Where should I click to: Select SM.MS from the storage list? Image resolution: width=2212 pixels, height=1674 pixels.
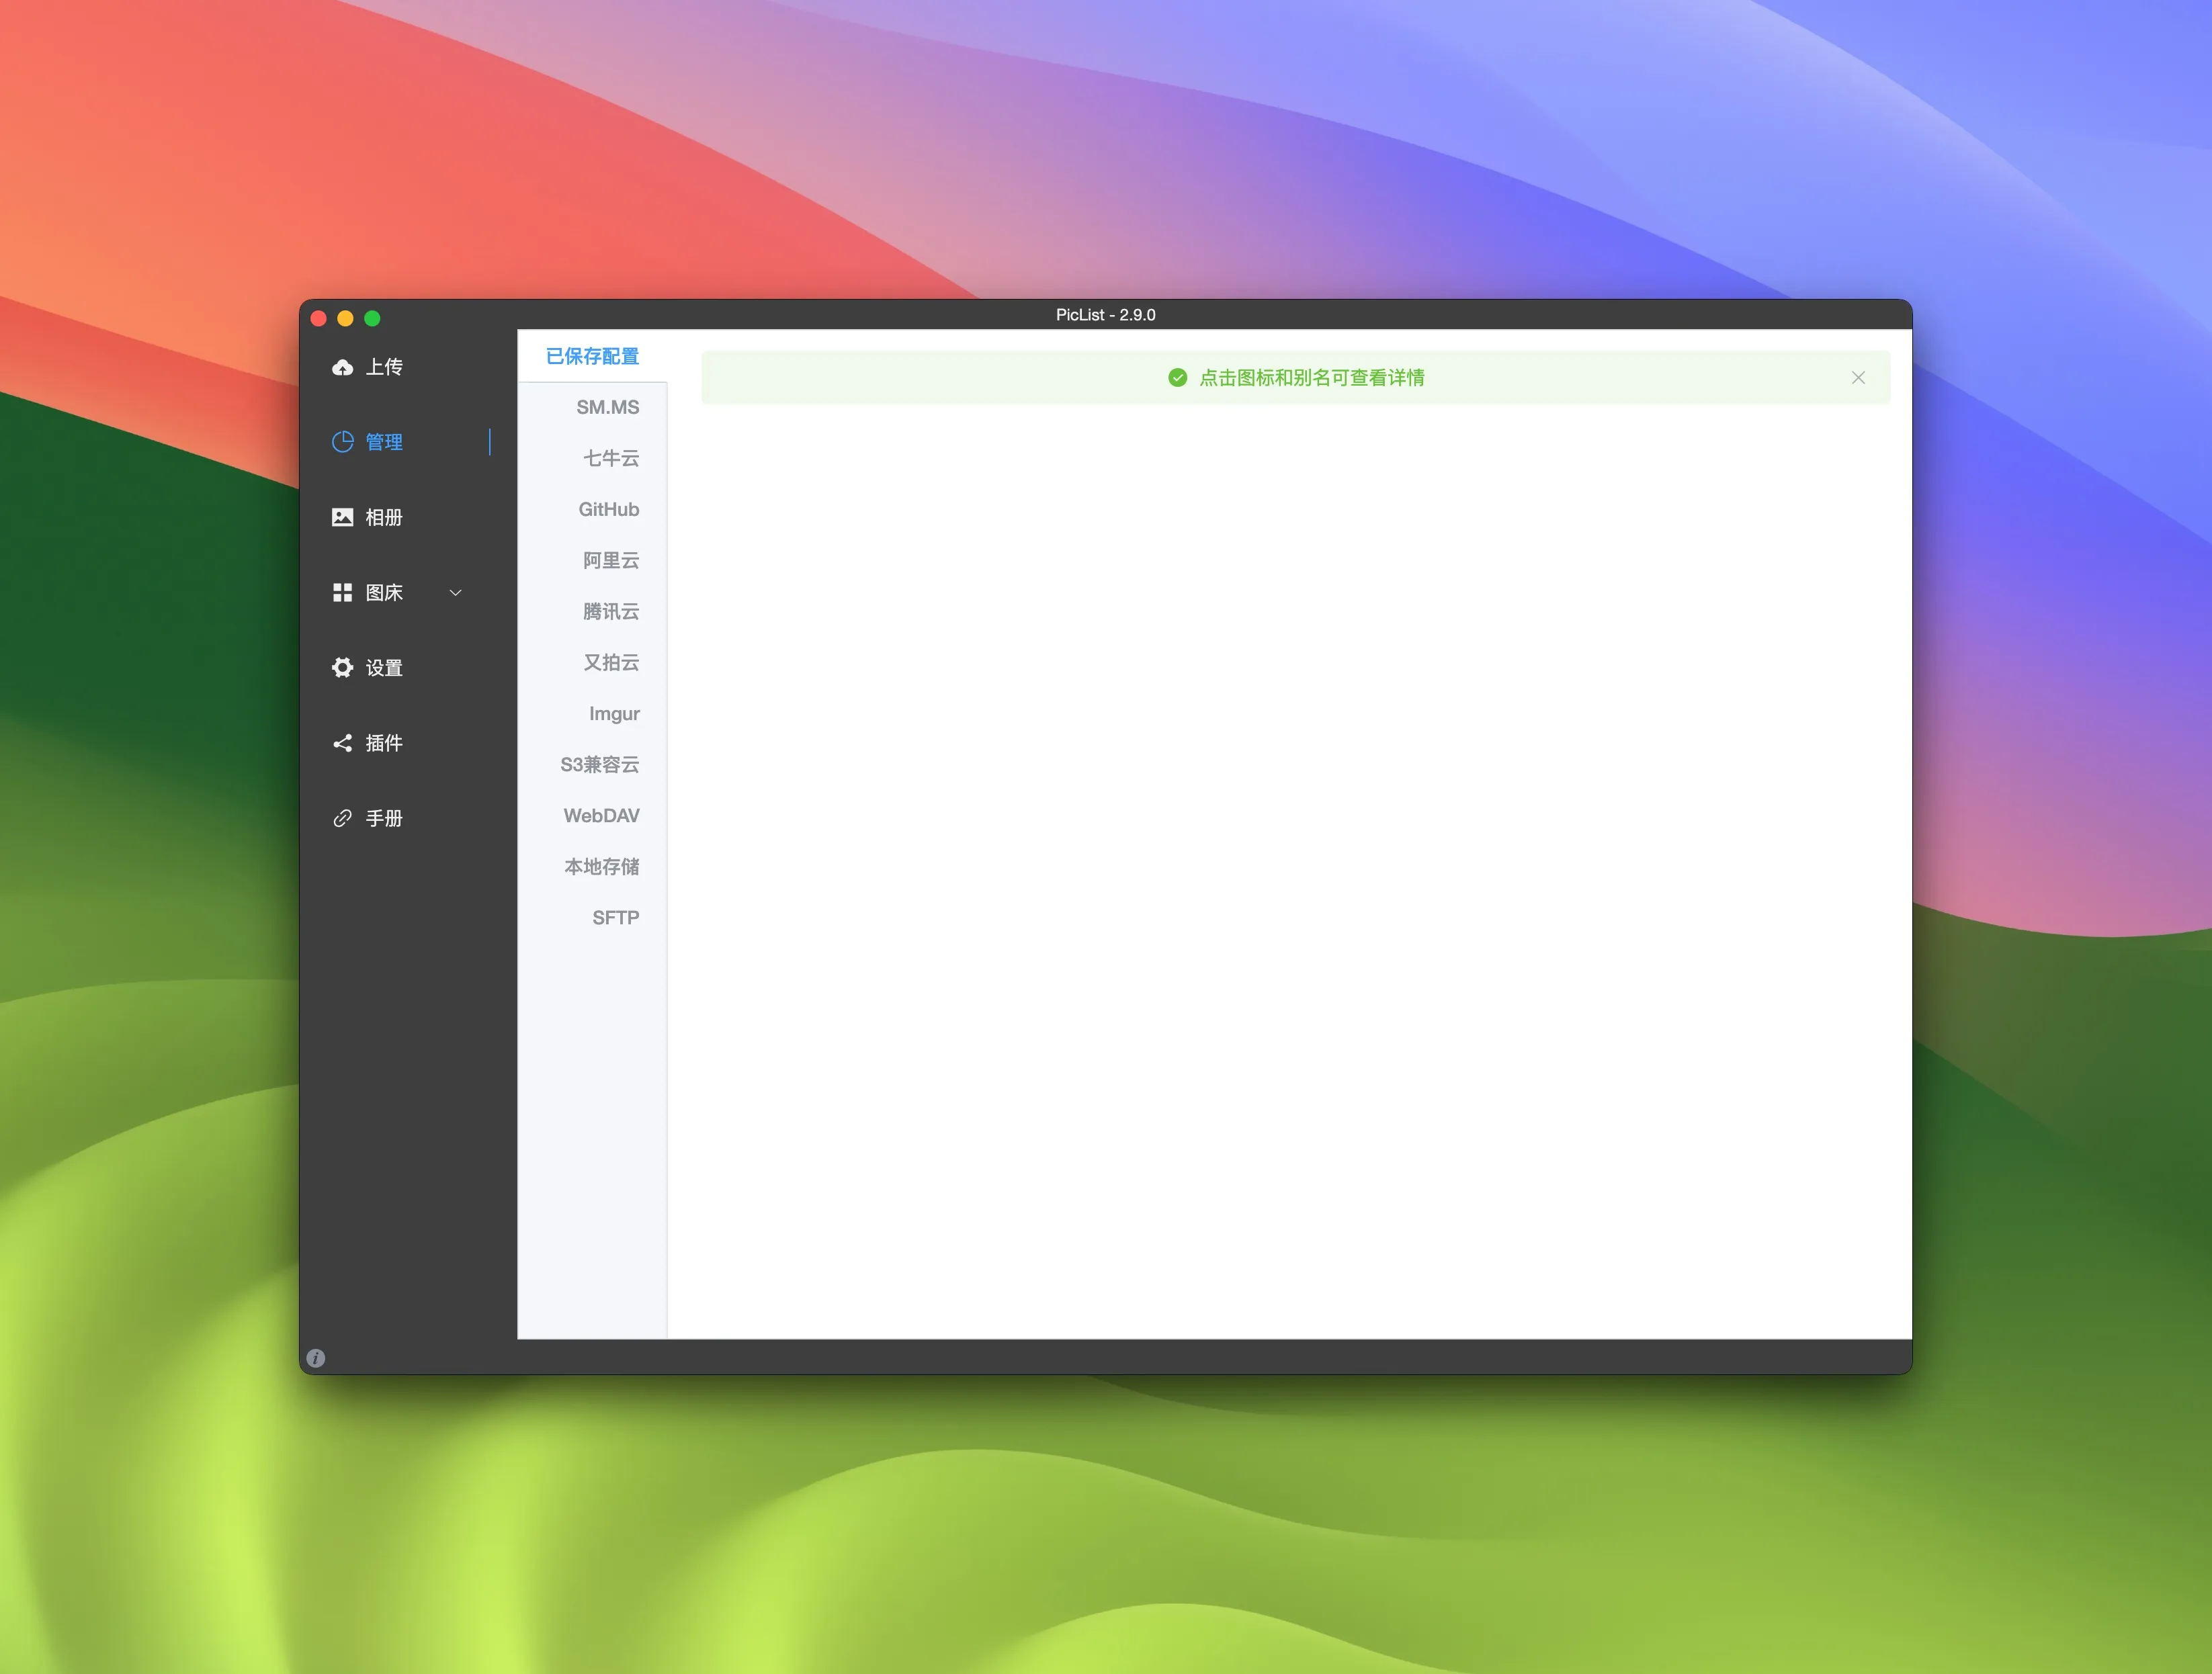[x=608, y=407]
